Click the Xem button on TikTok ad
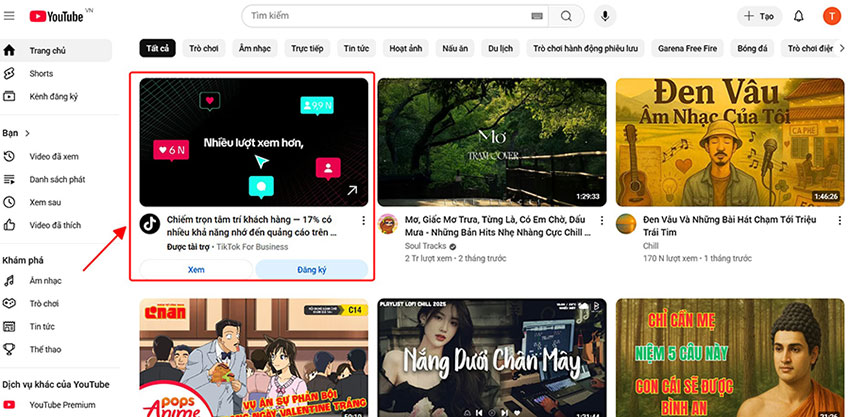The width and height of the screenshot is (850, 417). (x=196, y=270)
